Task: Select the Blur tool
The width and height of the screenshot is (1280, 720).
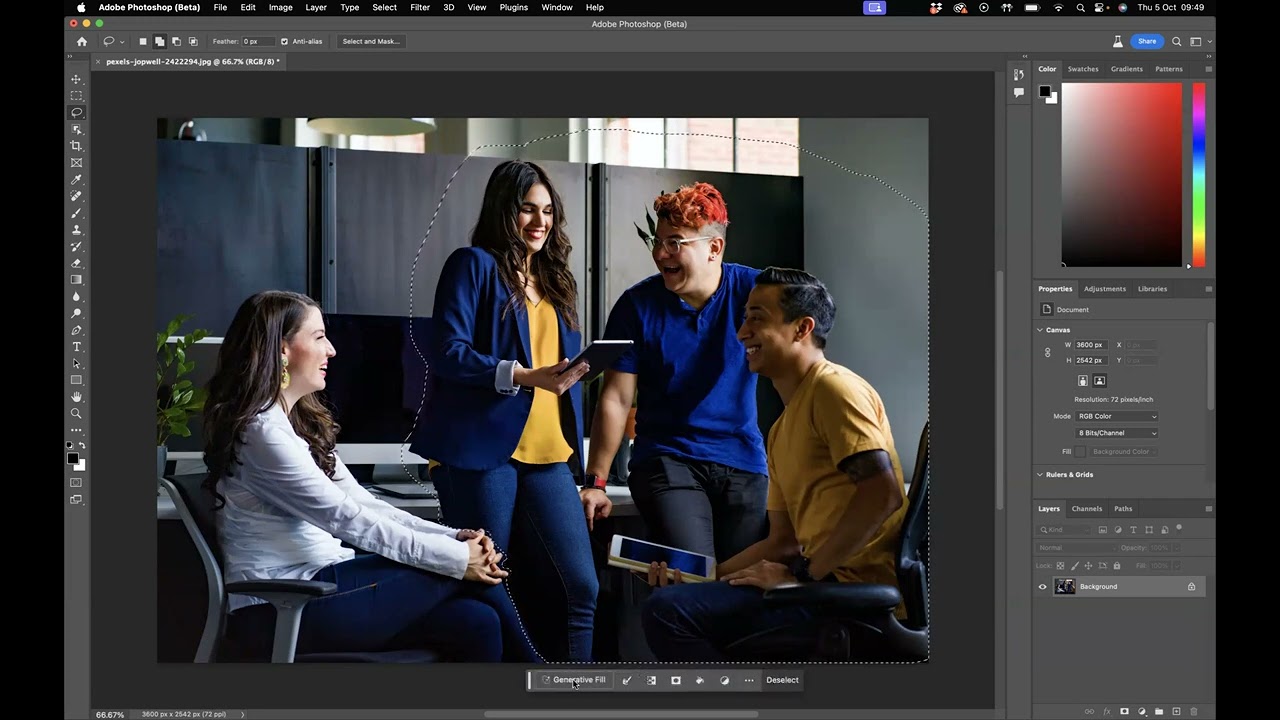Action: click(76, 297)
